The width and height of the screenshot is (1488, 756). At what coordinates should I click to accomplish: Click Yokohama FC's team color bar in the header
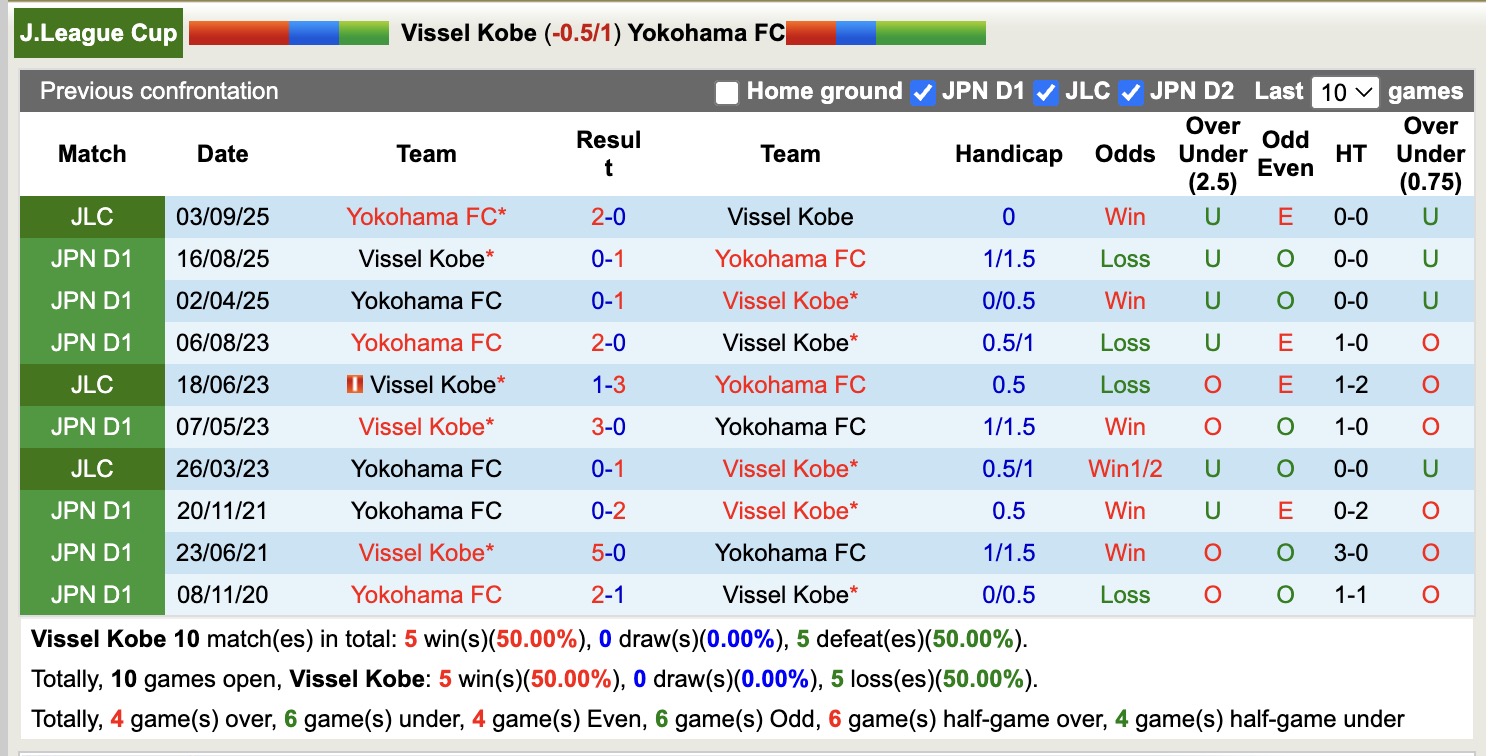point(885,32)
